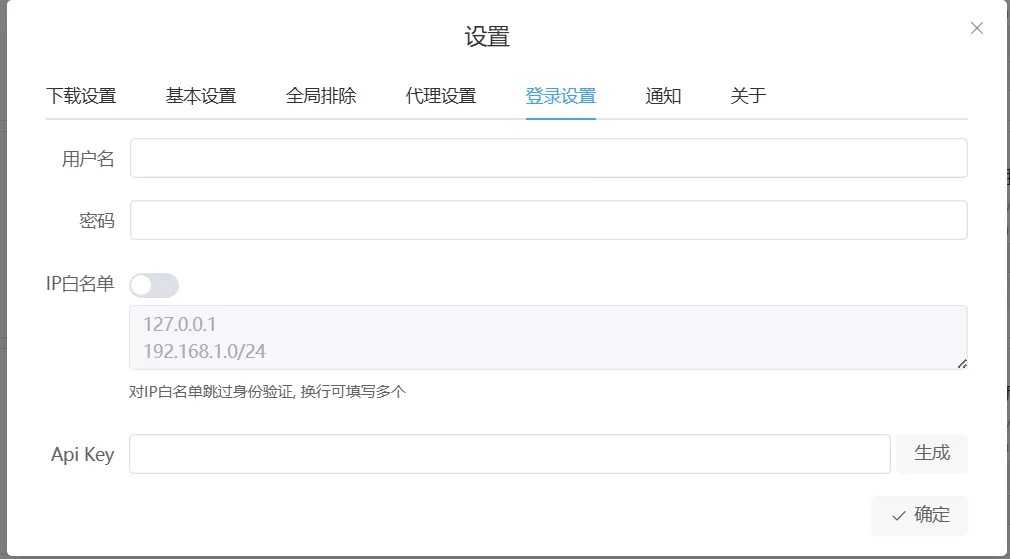Select the 全局排除 tab
This screenshot has height=559, width=1010.
(321, 96)
